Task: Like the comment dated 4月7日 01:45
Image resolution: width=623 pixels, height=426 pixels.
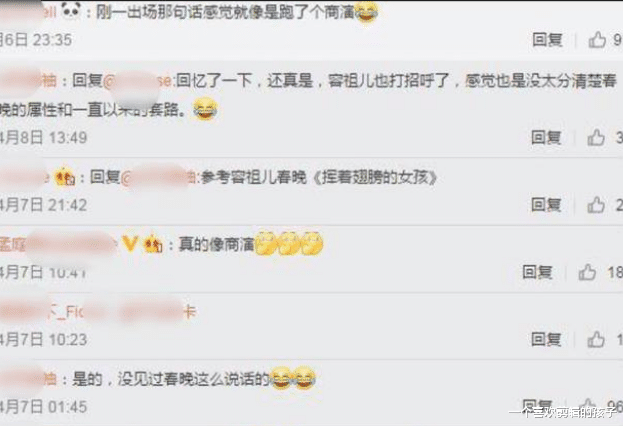Action: (587, 406)
